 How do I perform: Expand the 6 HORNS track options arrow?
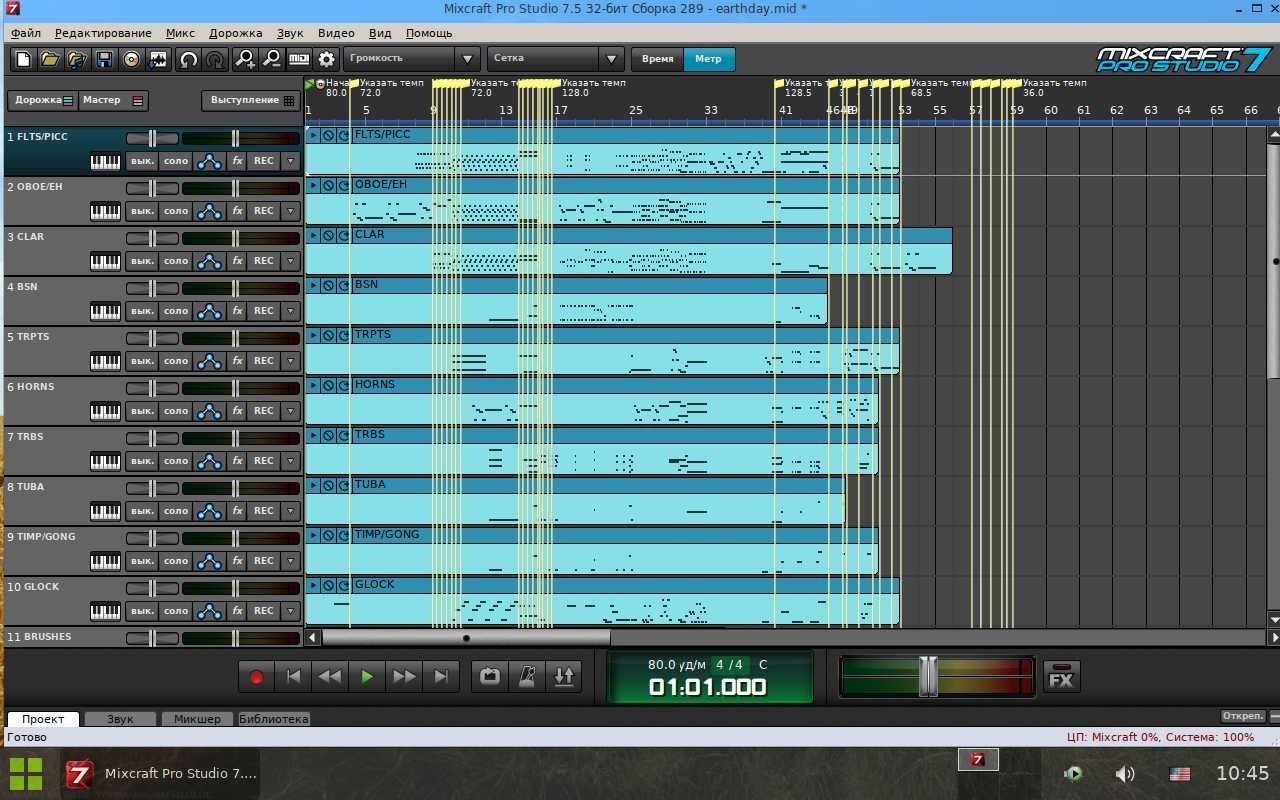click(x=291, y=411)
